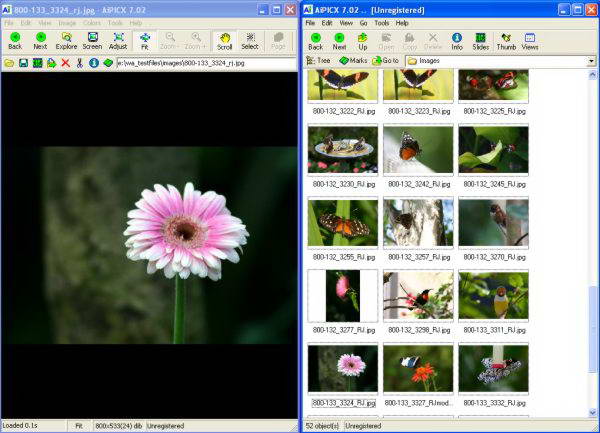The height and width of the screenshot is (433, 600).
Task: Toggle the folder Tree panel
Action: point(318,60)
